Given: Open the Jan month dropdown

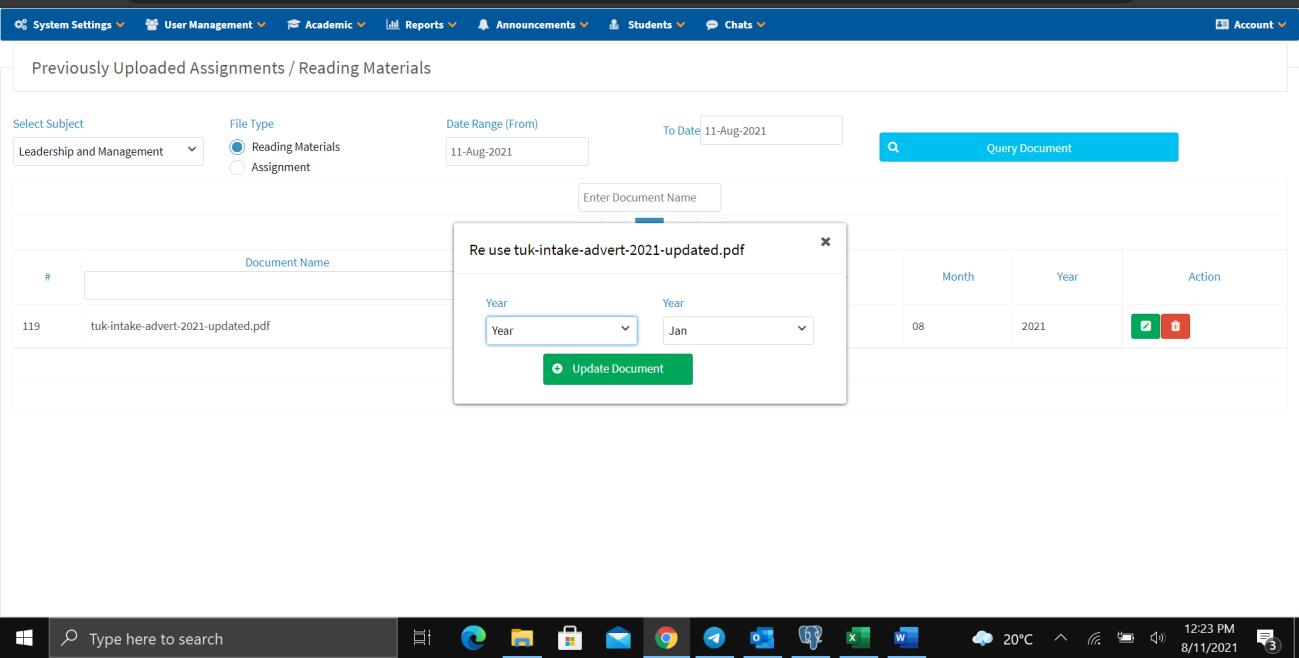Looking at the screenshot, I should point(738,330).
